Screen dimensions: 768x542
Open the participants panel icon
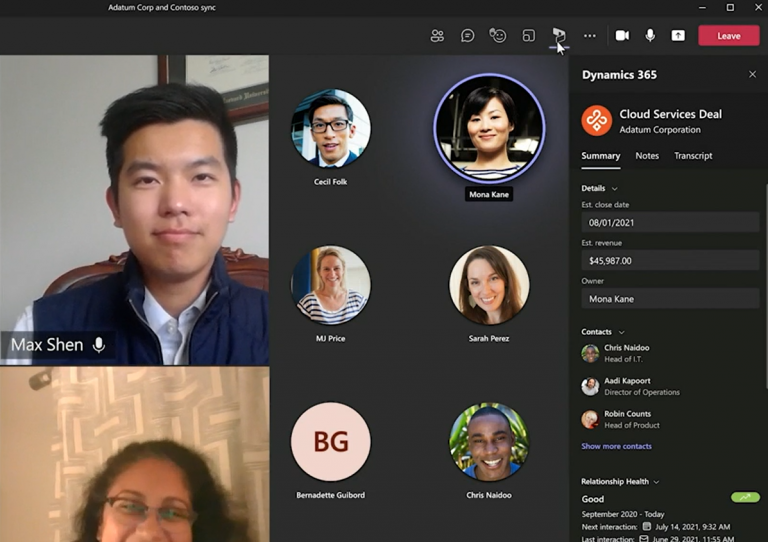[x=437, y=36]
